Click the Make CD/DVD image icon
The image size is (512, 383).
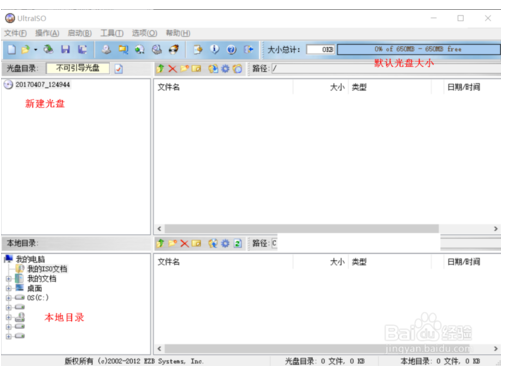[106, 50]
